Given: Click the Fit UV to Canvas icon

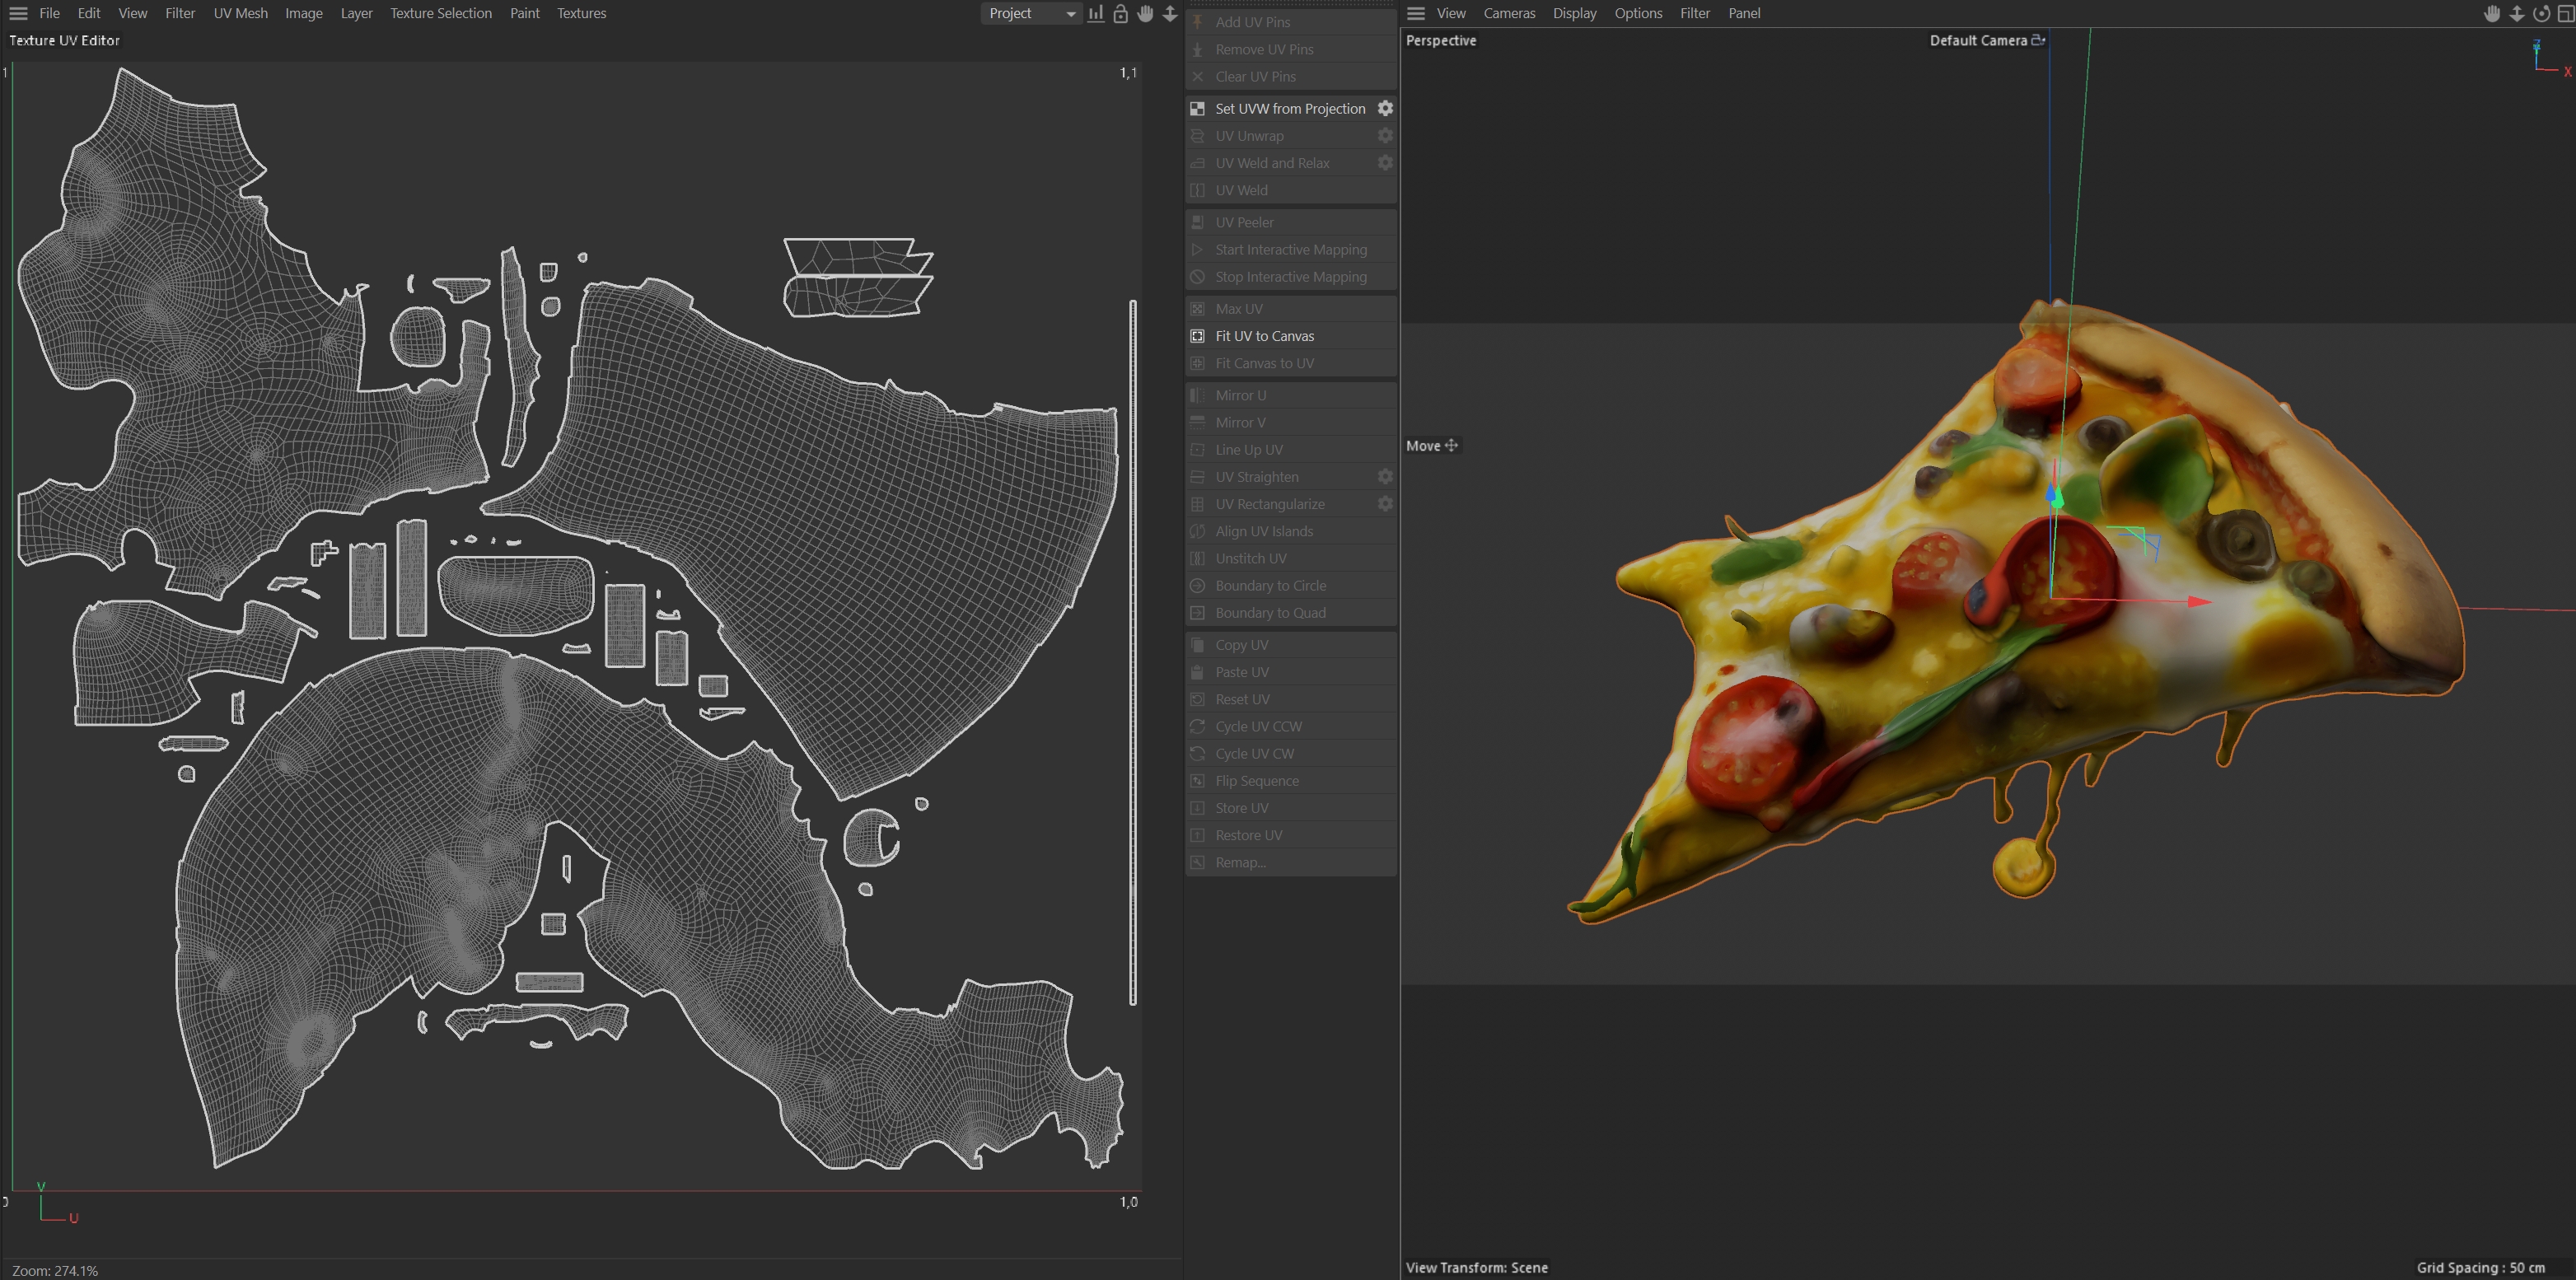Looking at the screenshot, I should coord(1197,336).
